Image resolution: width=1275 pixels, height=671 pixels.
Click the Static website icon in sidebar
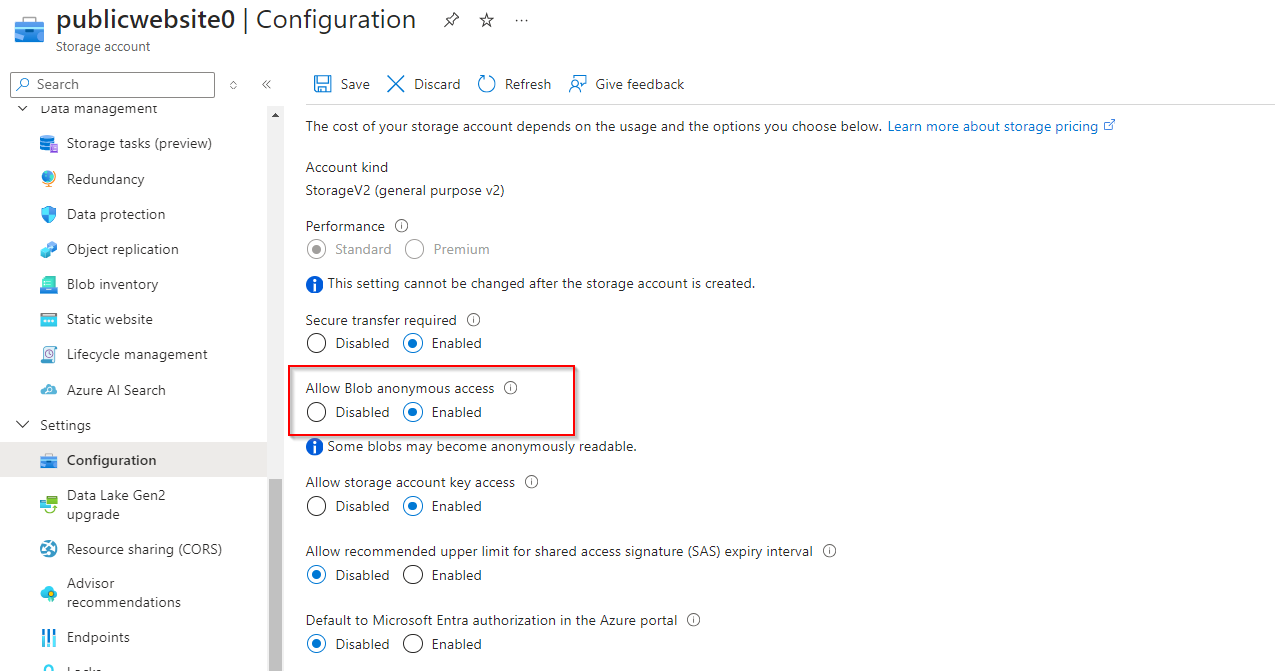49,320
